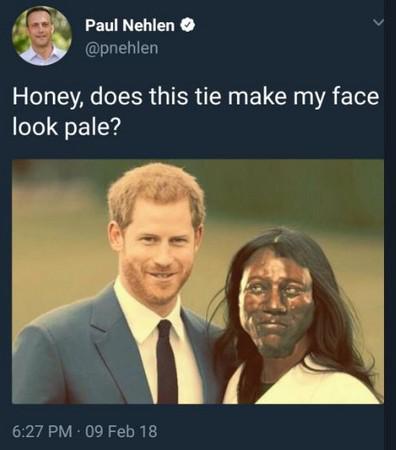Click the blue verified badge icon

(x=188, y=25)
